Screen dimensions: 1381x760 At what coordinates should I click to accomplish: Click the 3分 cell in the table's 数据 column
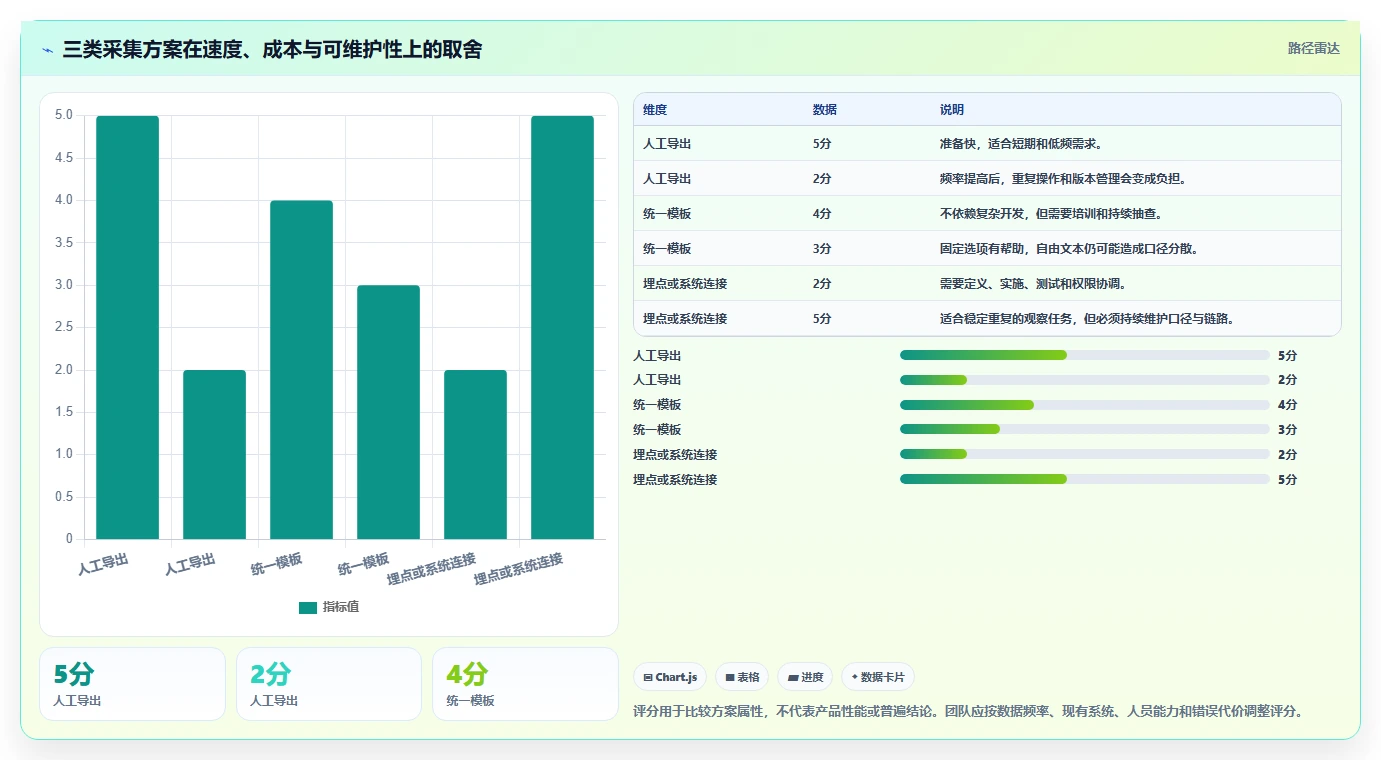click(822, 249)
